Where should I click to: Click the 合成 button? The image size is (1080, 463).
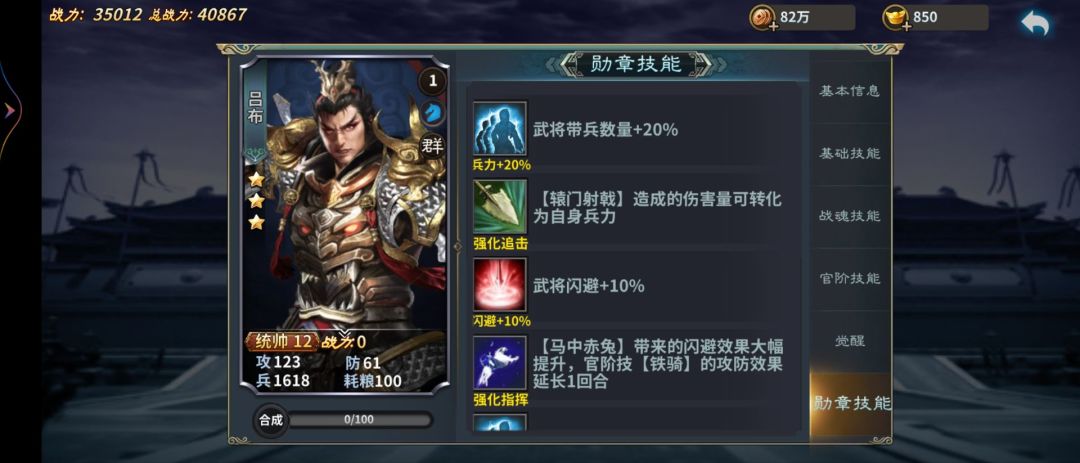coord(271,420)
